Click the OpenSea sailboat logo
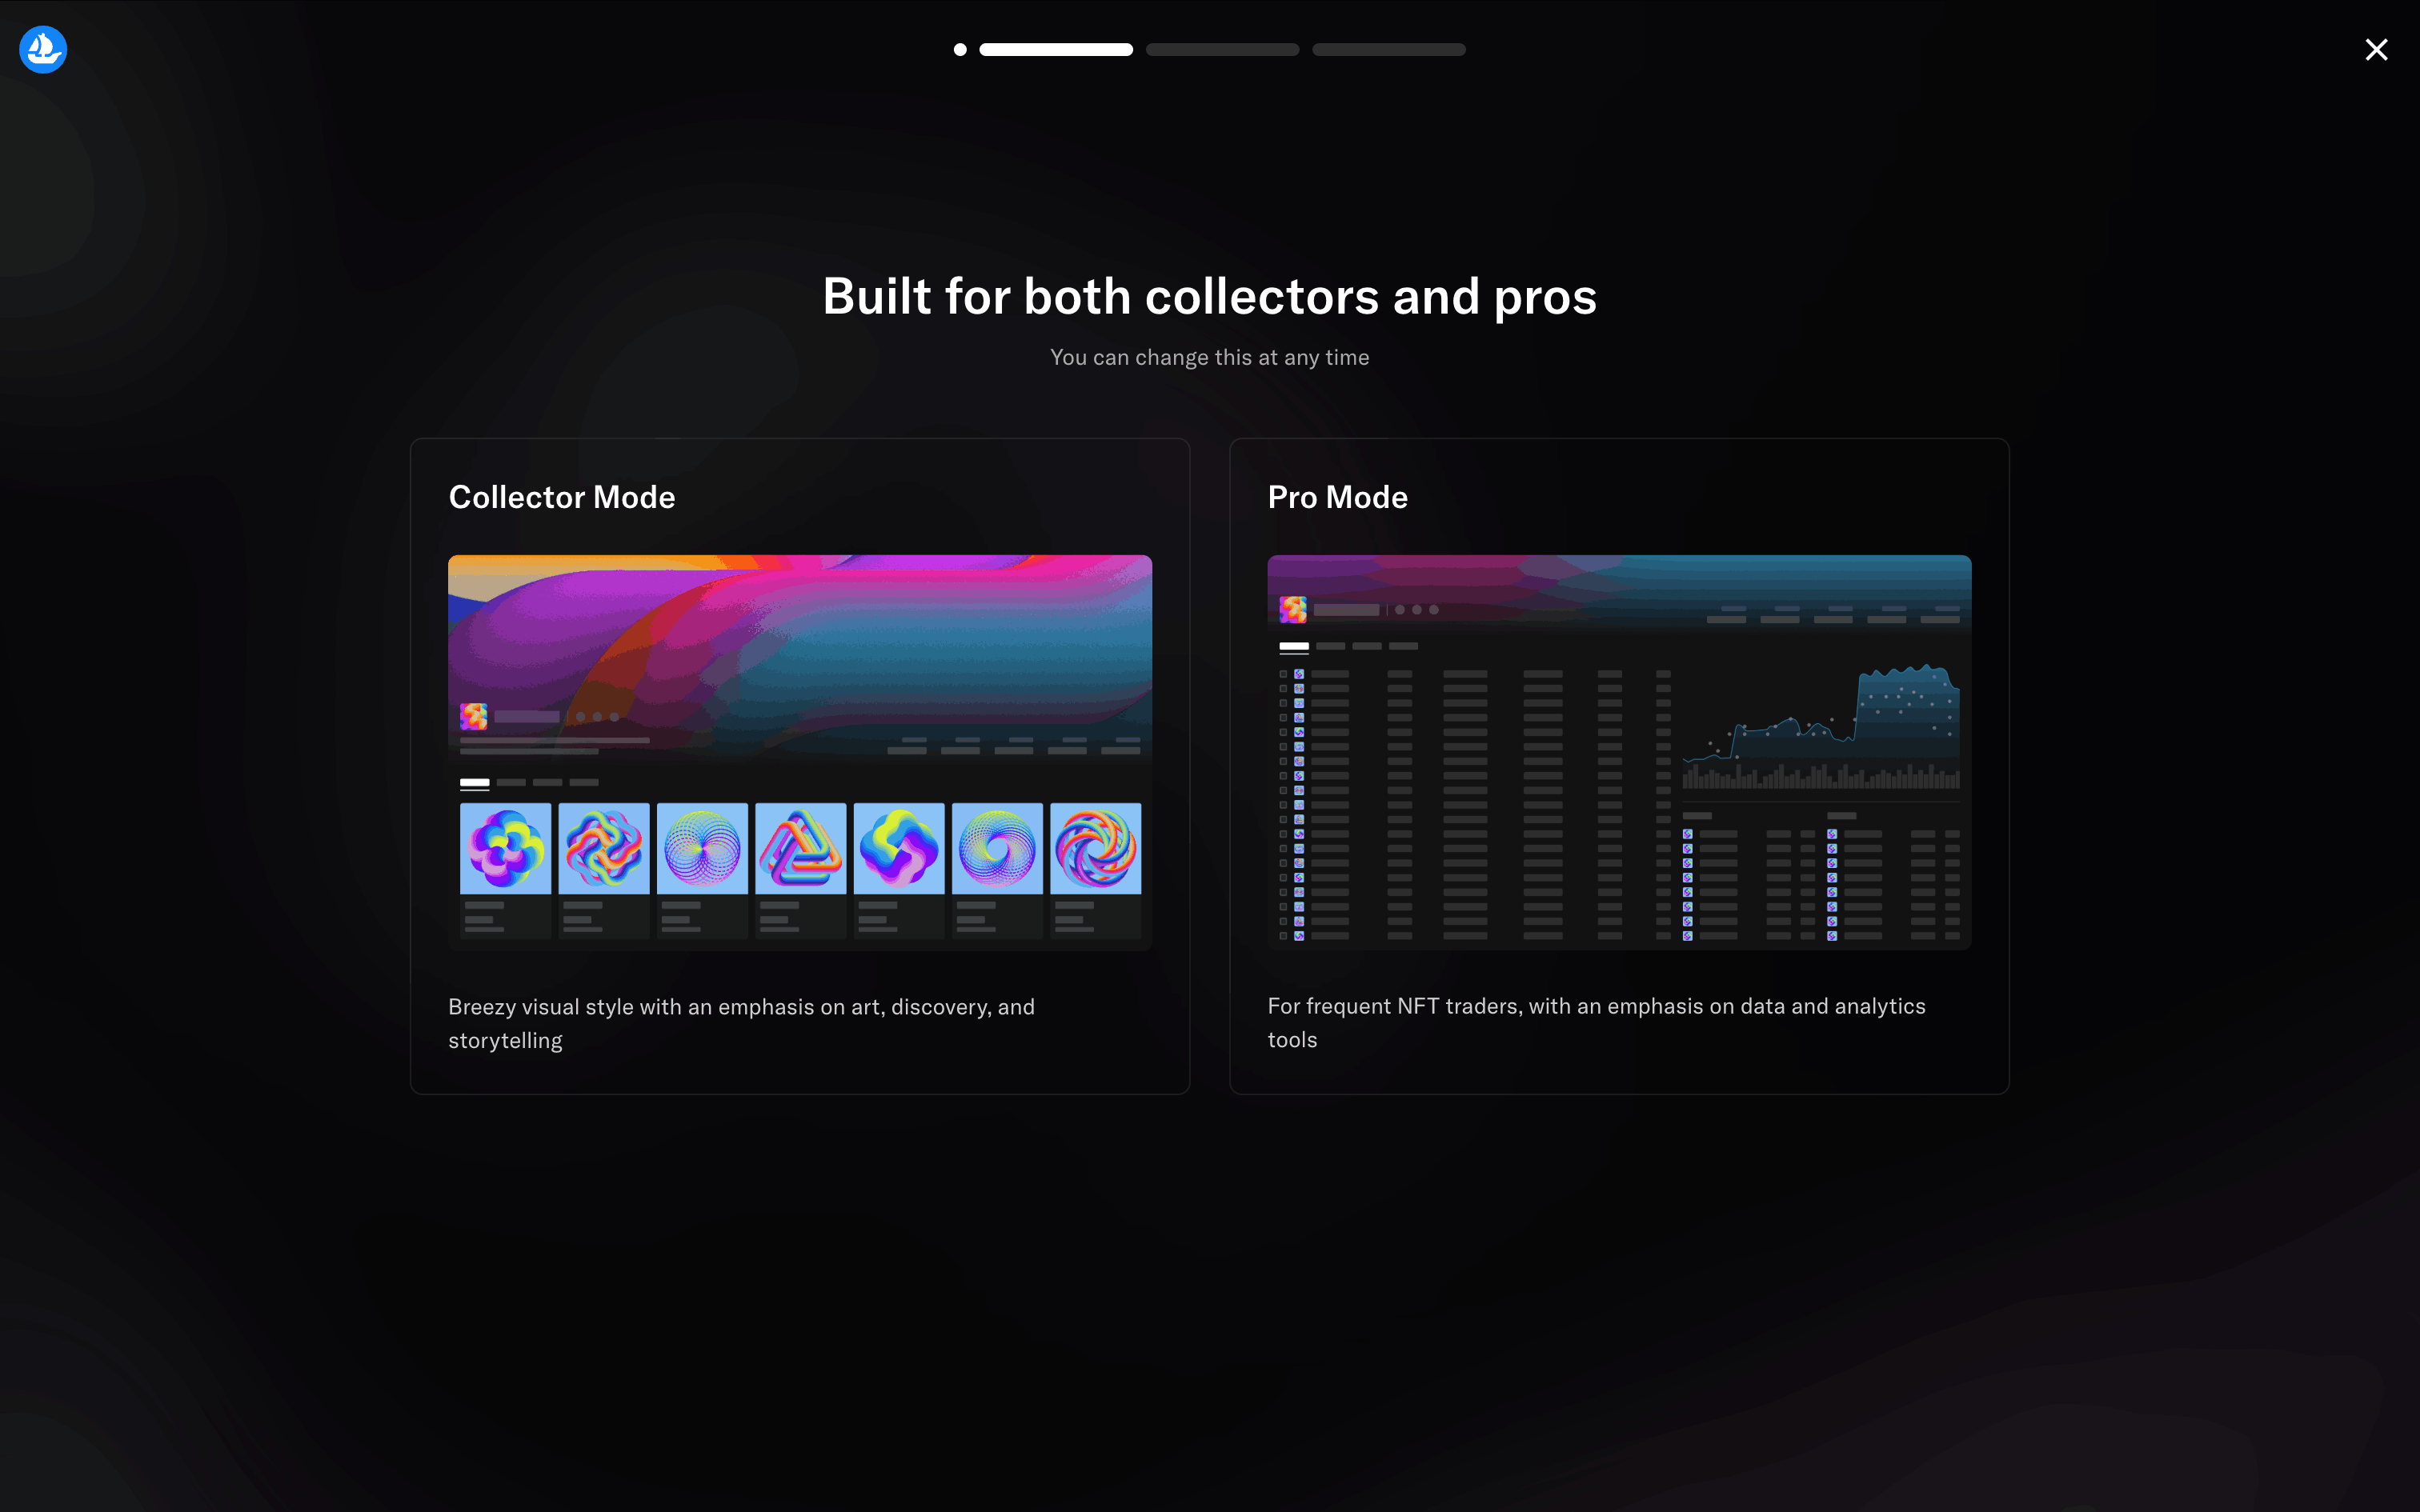This screenshot has height=1512, width=2420. coord(43,49)
